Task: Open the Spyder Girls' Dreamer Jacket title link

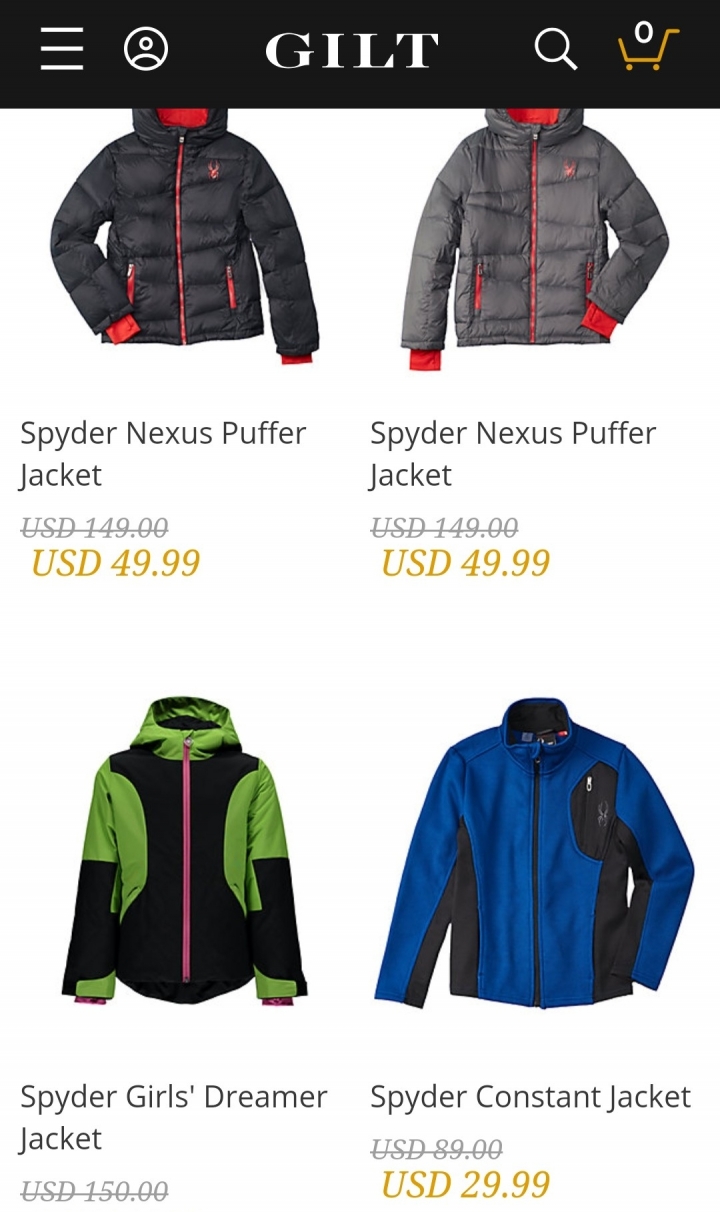Action: pyautogui.click(x=174, y=1117)
